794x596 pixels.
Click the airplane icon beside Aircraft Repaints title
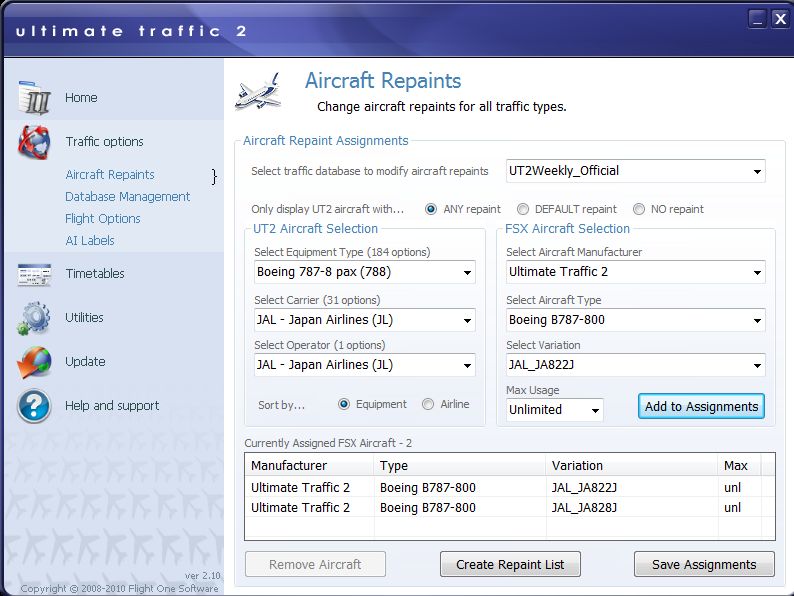coord(259,92)
